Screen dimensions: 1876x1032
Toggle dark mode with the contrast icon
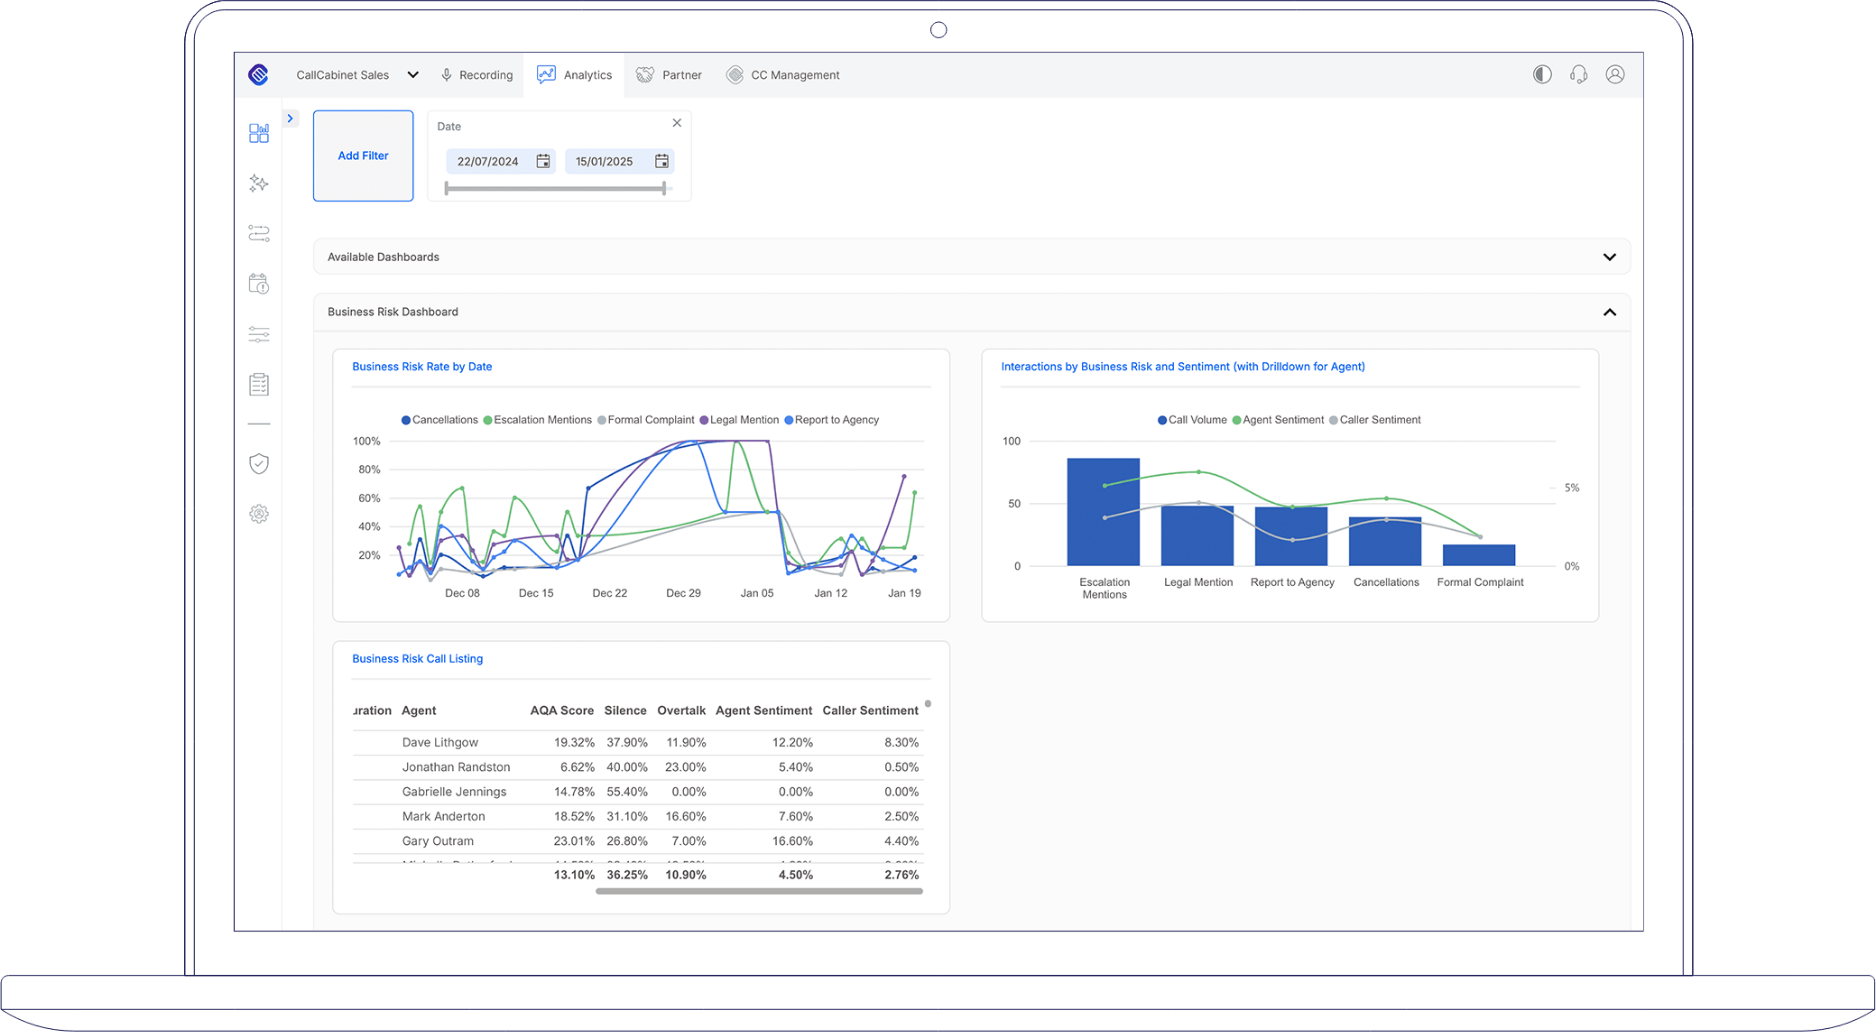click(1541, 74)
